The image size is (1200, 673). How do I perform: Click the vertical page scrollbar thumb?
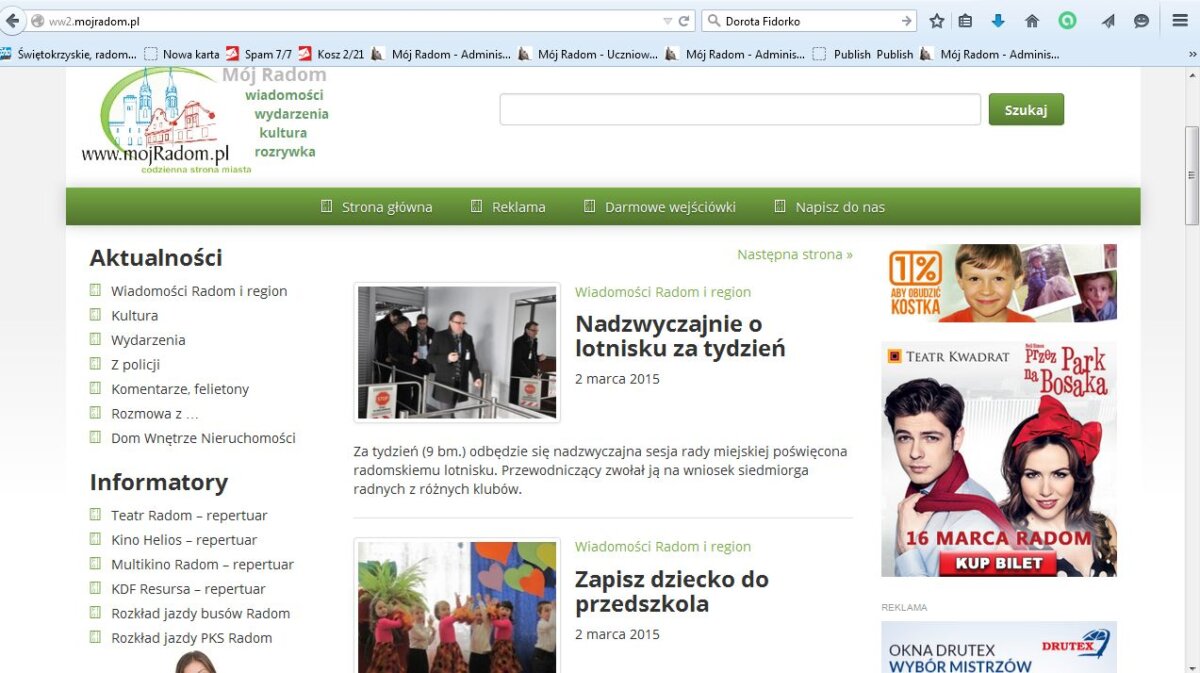(x=1191, y=175)
